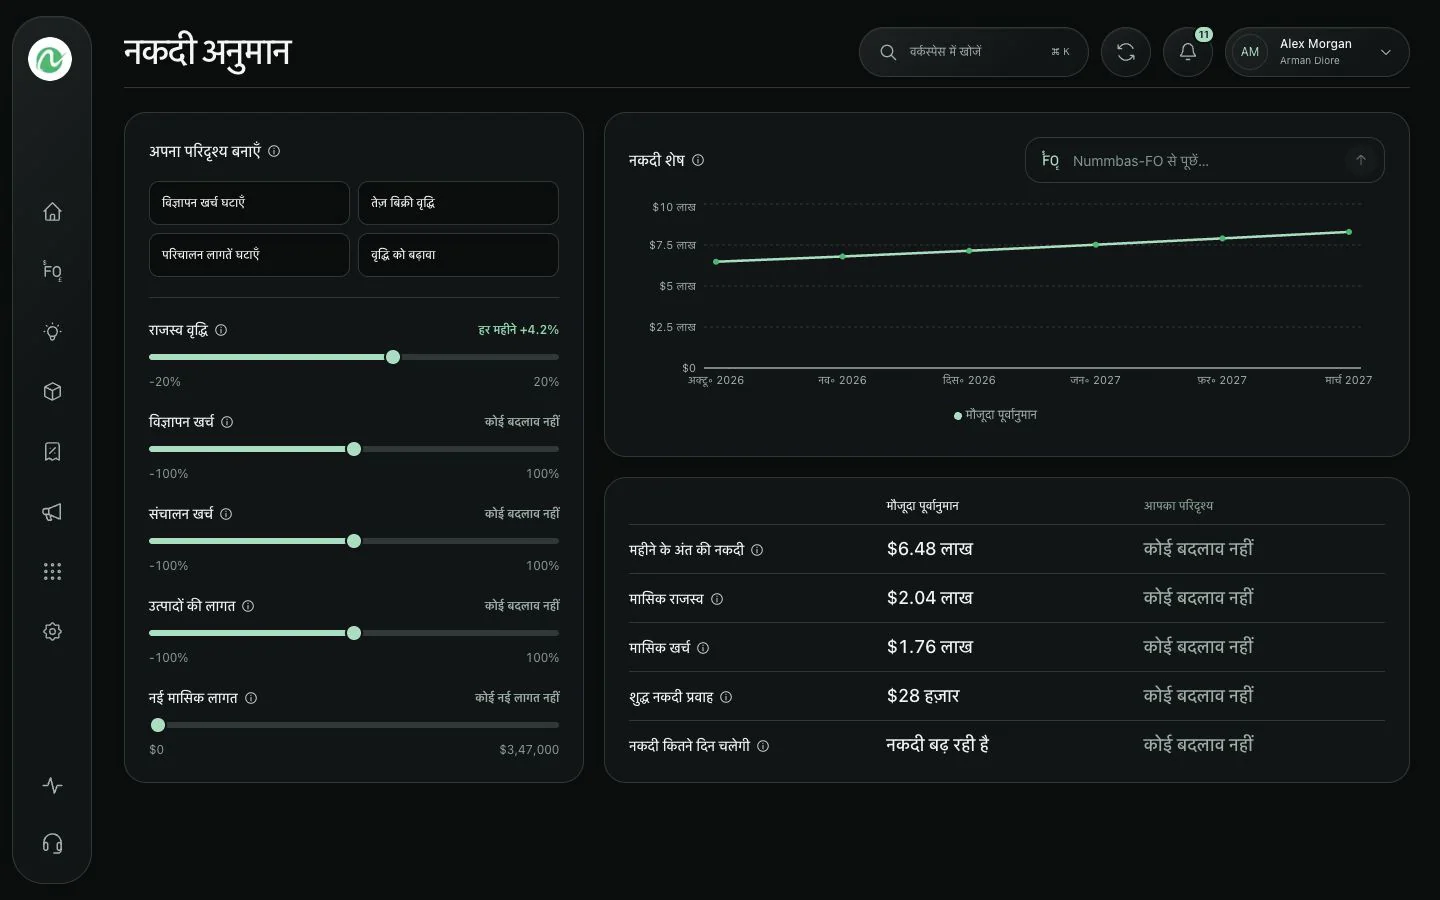The image size is (1440, 900).
Task: Click the हर महीने +4.2% value
Action: click(518, 329)
